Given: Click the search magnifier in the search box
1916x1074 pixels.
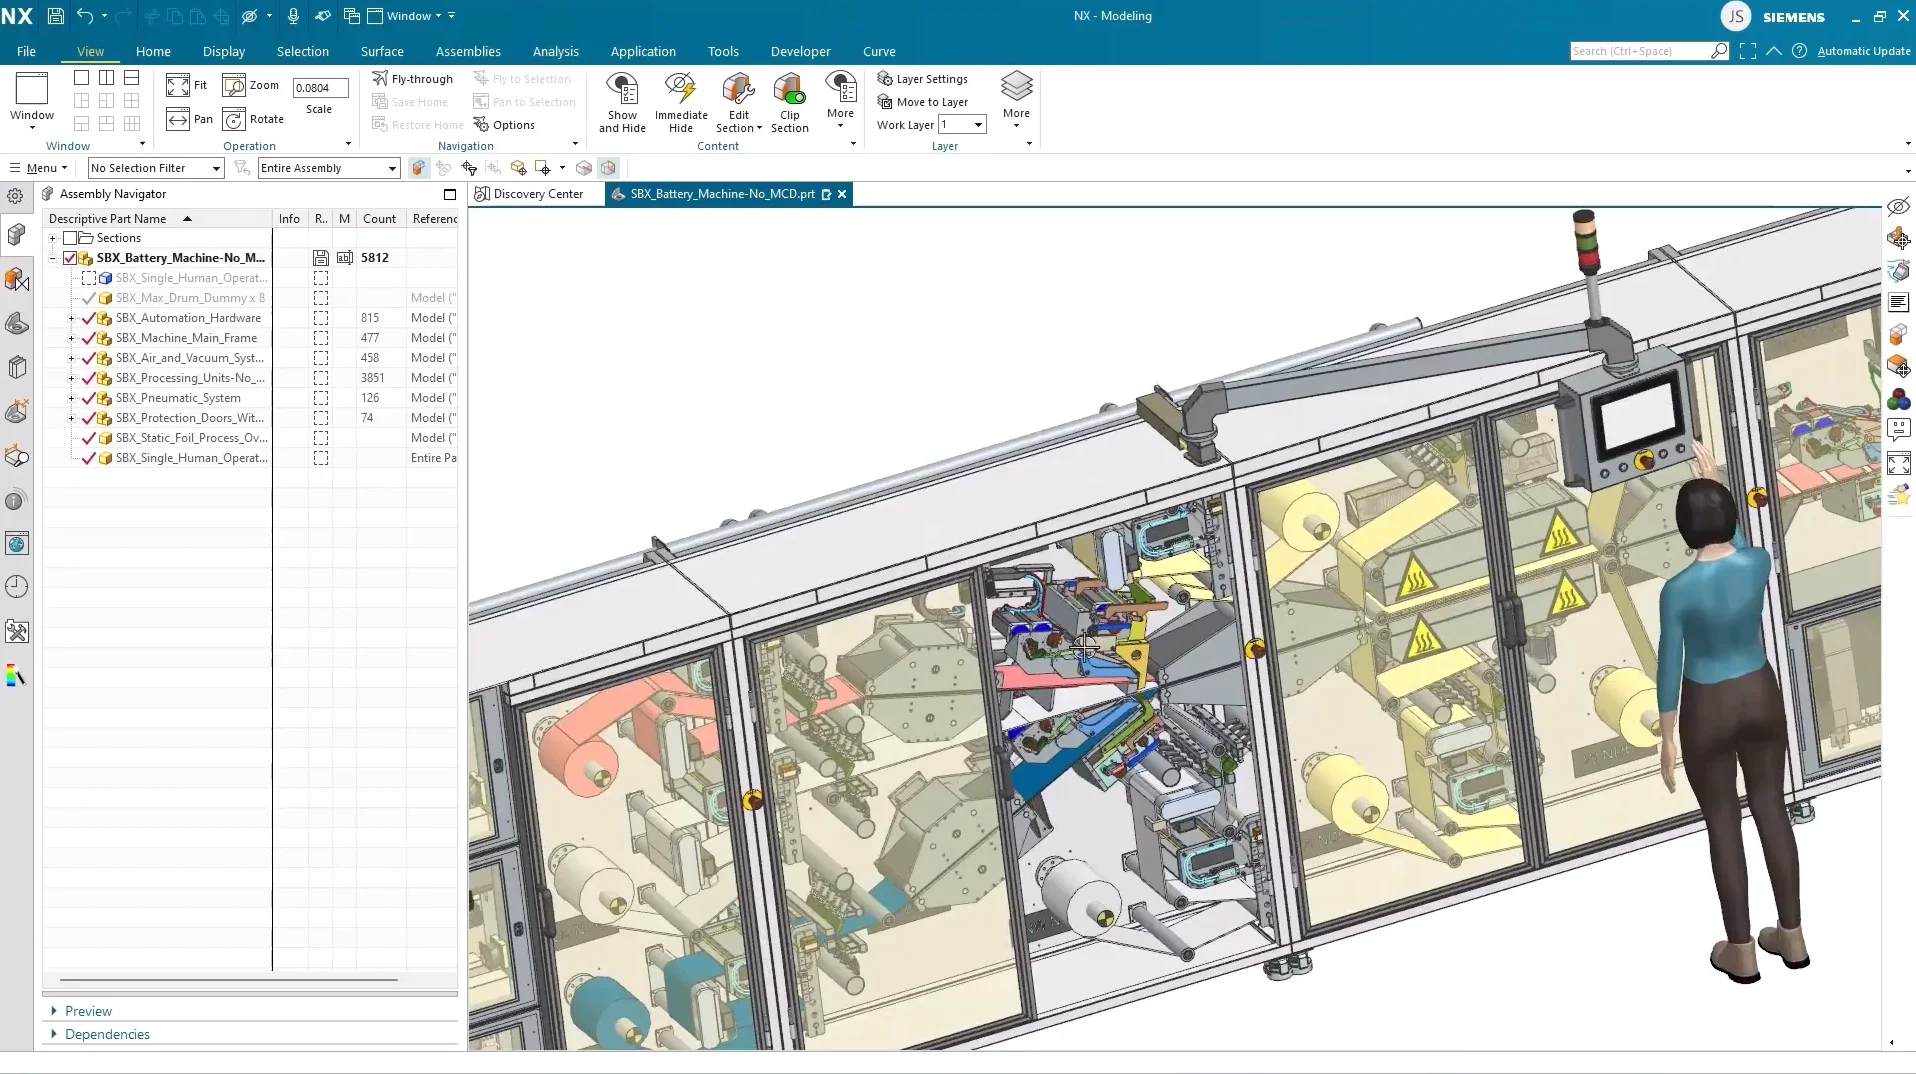Looking at the screenshot, I should point(1718,50).
